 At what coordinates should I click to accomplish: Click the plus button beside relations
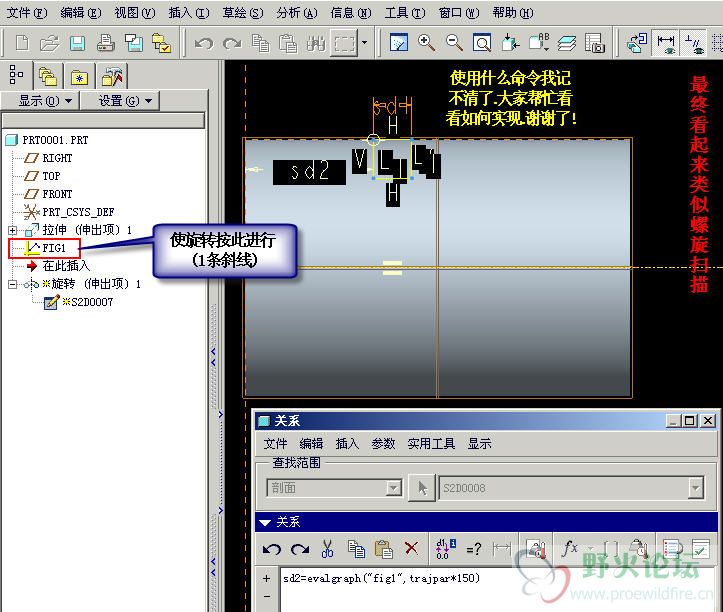click(x=267, y=578)
